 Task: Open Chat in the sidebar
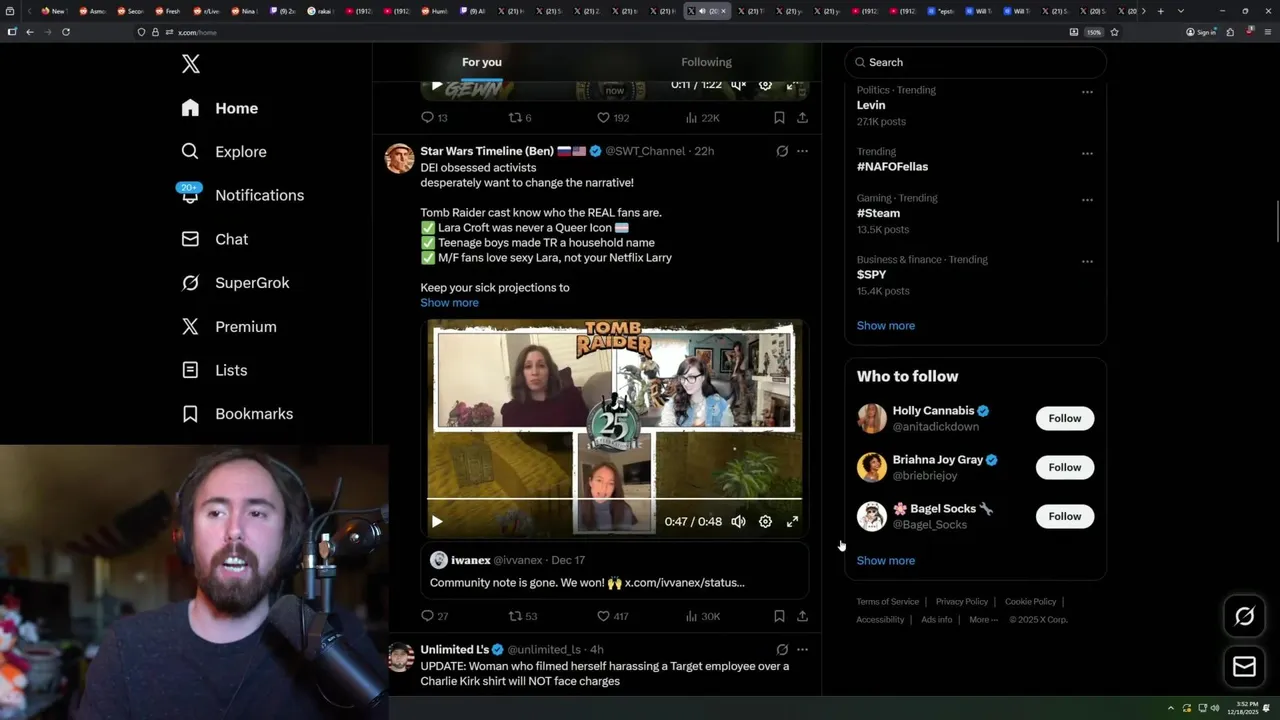(x=214, y=239)
